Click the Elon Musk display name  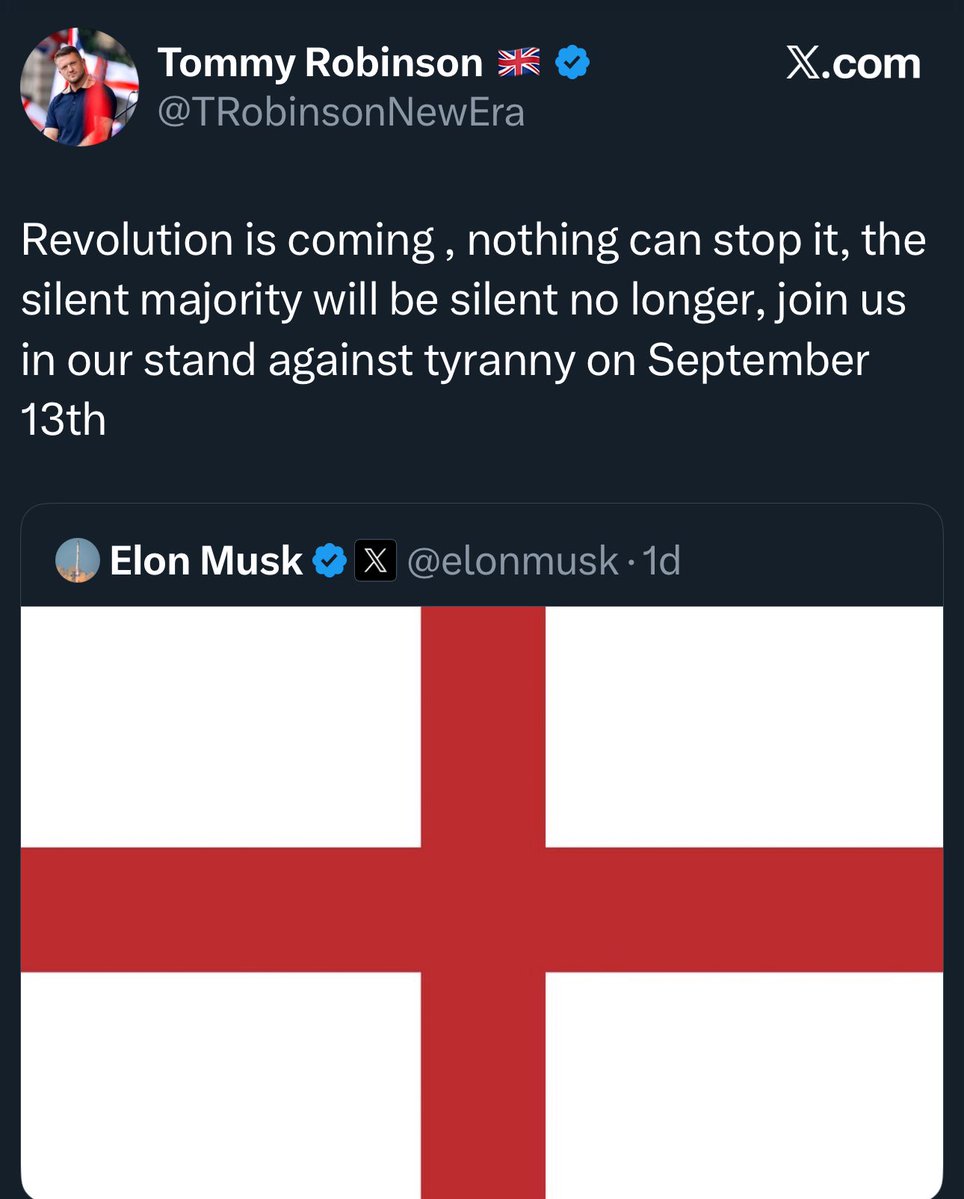coord(205,561)
